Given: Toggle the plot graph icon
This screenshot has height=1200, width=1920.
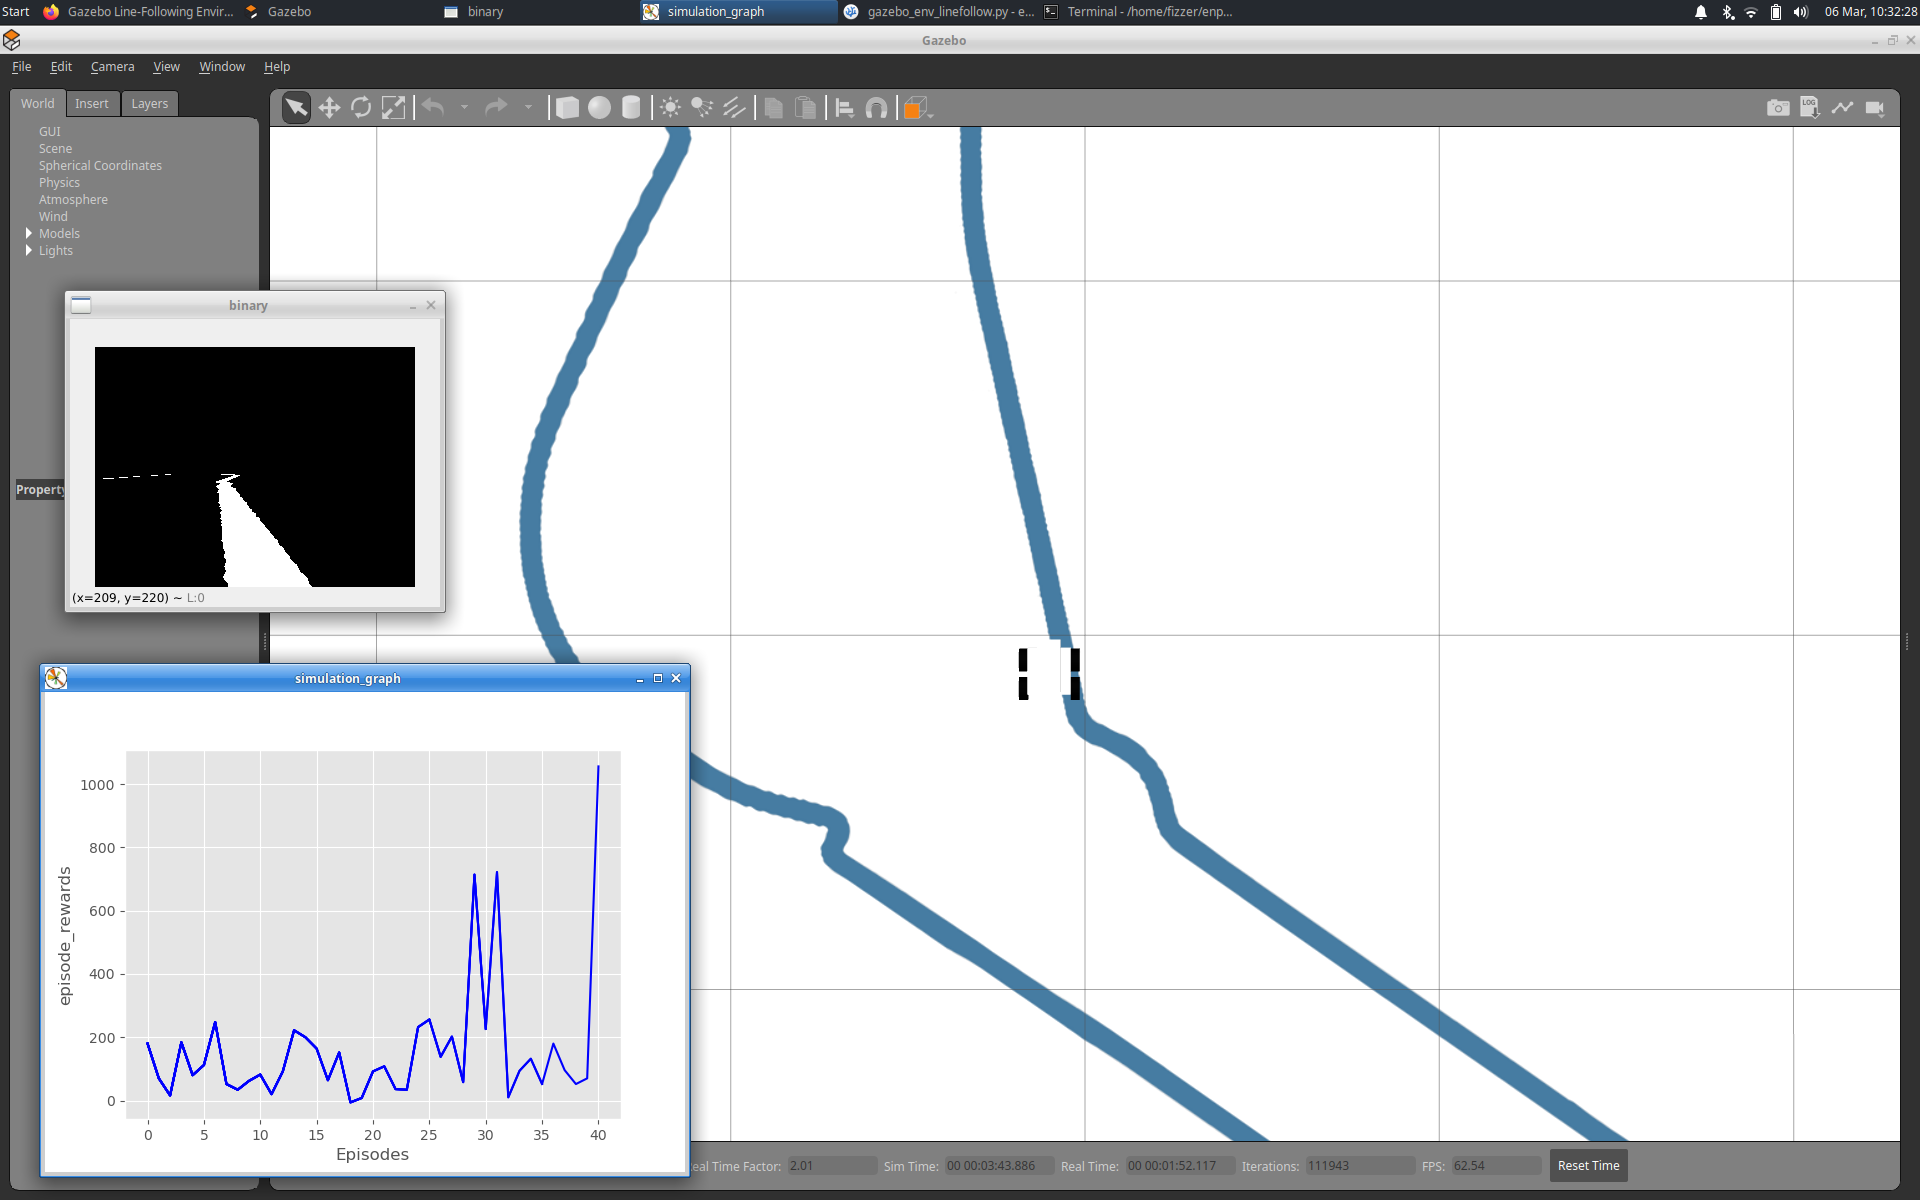Looking at the screenshot, I should click(x=1842, y=108).
